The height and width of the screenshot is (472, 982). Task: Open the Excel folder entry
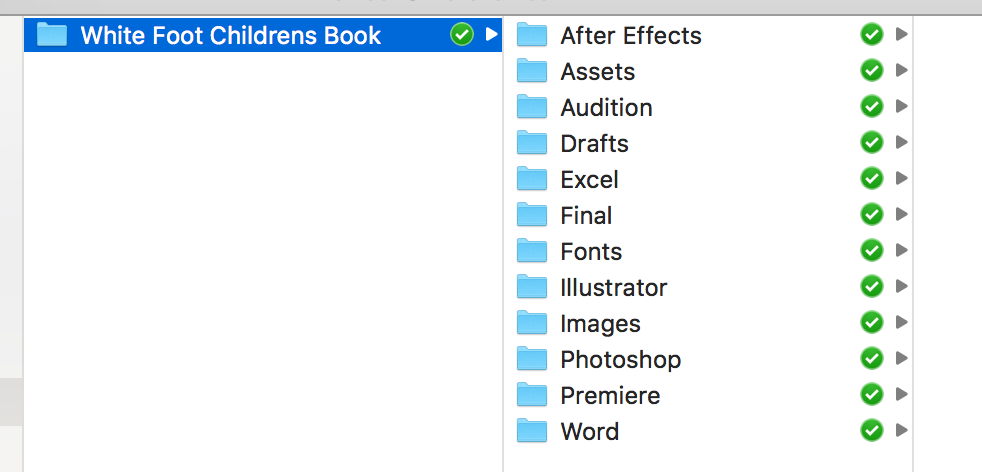tap(708, 179)
